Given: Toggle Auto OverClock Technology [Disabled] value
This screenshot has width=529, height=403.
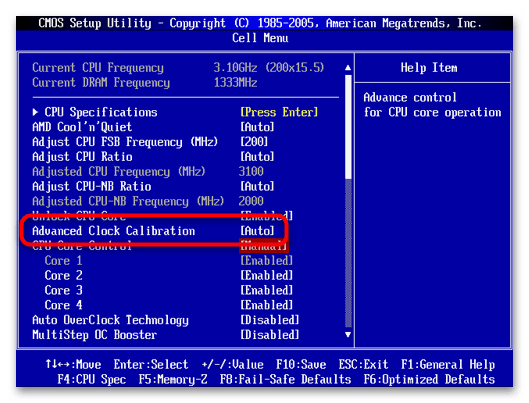Looking at the screenshot, I should coord(270,320).
